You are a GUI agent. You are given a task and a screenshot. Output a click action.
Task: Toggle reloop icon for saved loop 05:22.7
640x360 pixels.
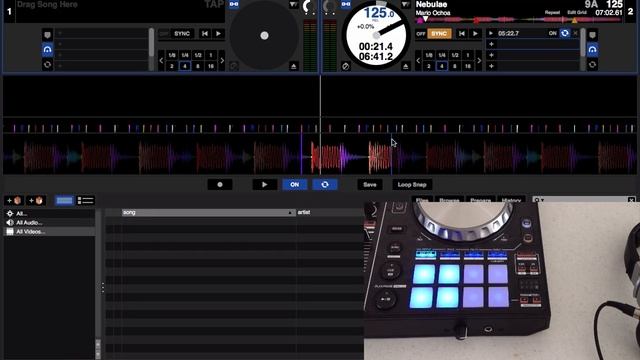(564, 33)
